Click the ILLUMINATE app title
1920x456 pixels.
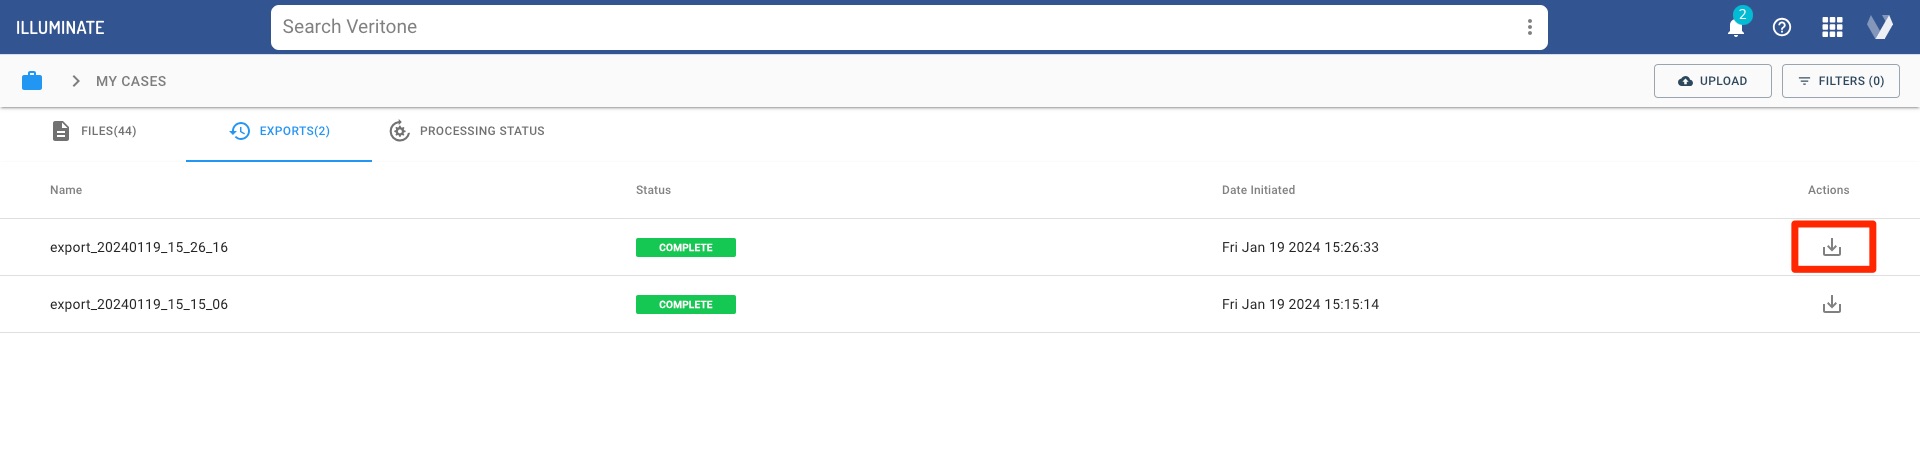point(60,27)
